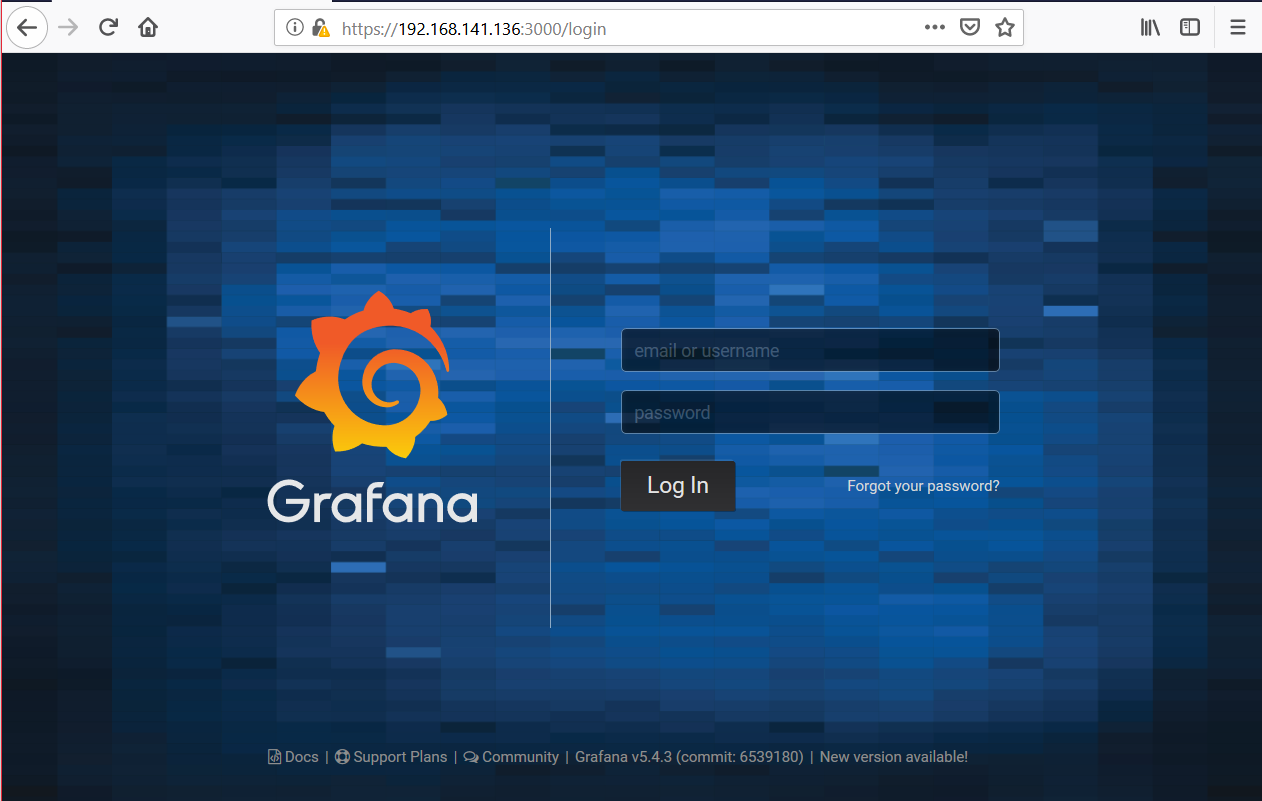
Task: Focus the email or username field
Action: 810,351
